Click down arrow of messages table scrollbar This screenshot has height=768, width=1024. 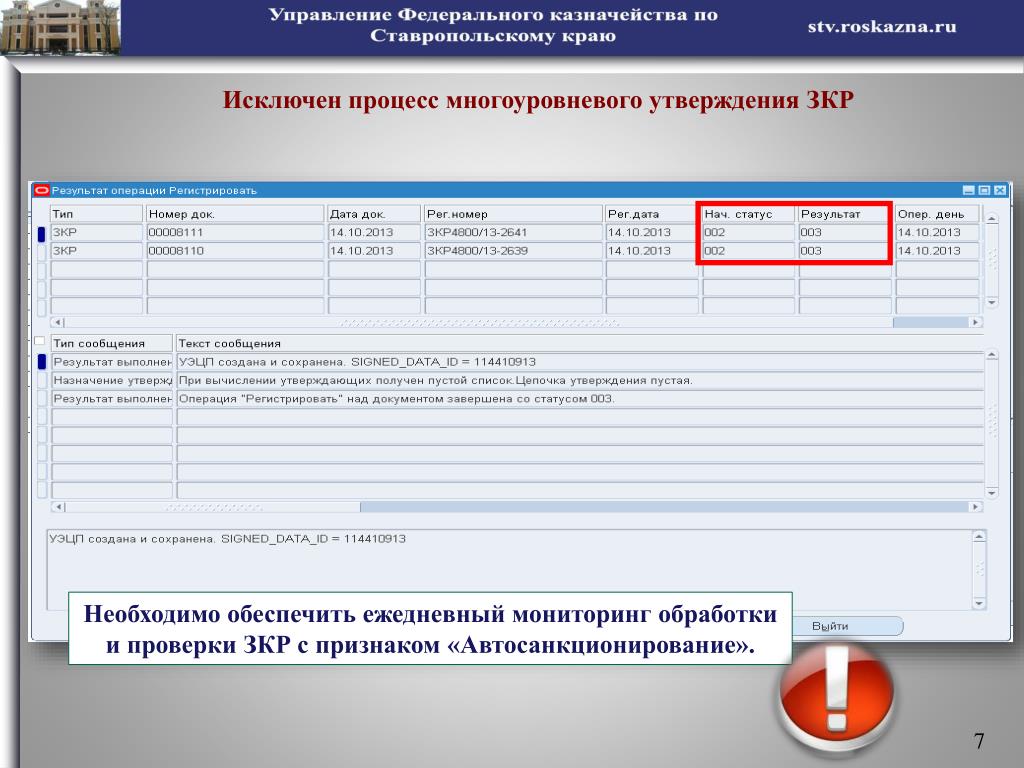point(991,493)
